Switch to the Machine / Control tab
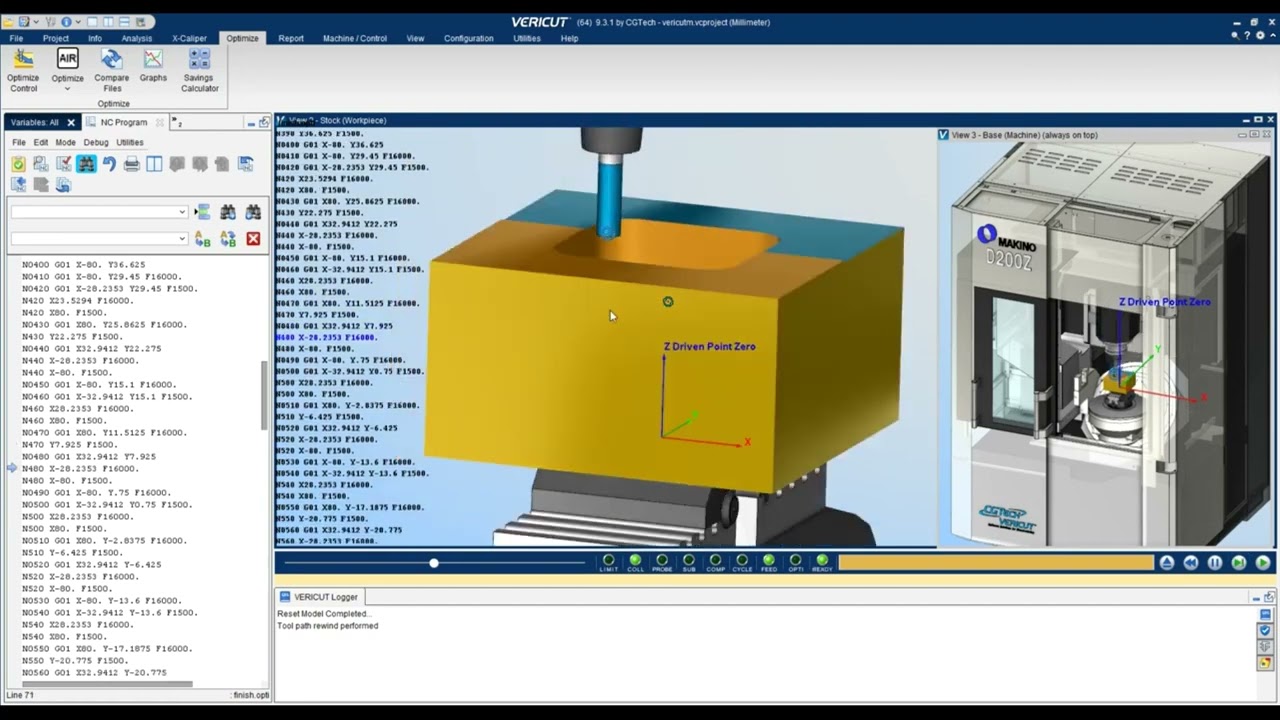The width and height of the screenshot is (1280, 720). point(354,38)
